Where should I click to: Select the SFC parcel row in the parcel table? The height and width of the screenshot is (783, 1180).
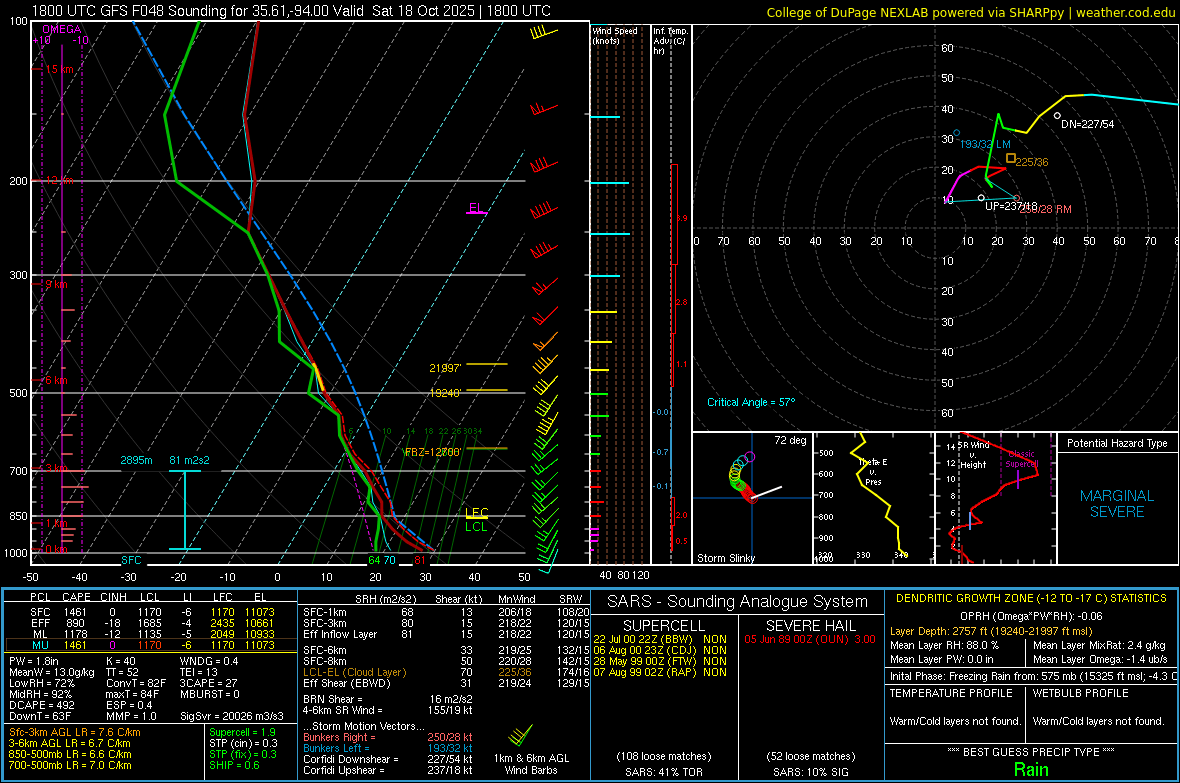click(152, 612)
